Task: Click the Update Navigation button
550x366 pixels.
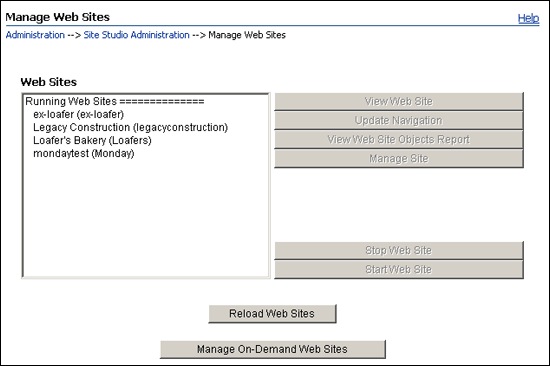Action: 399,120
